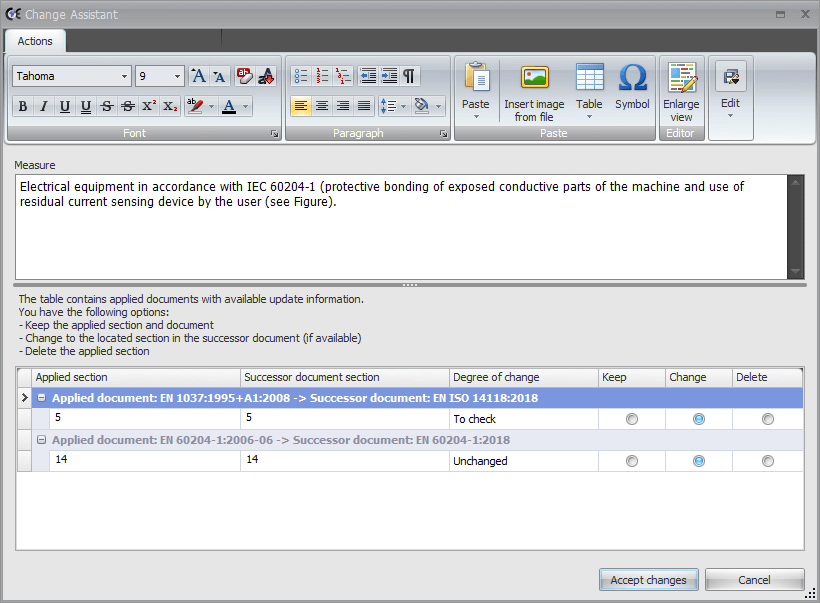Open the Actions tab

(34, 41)
